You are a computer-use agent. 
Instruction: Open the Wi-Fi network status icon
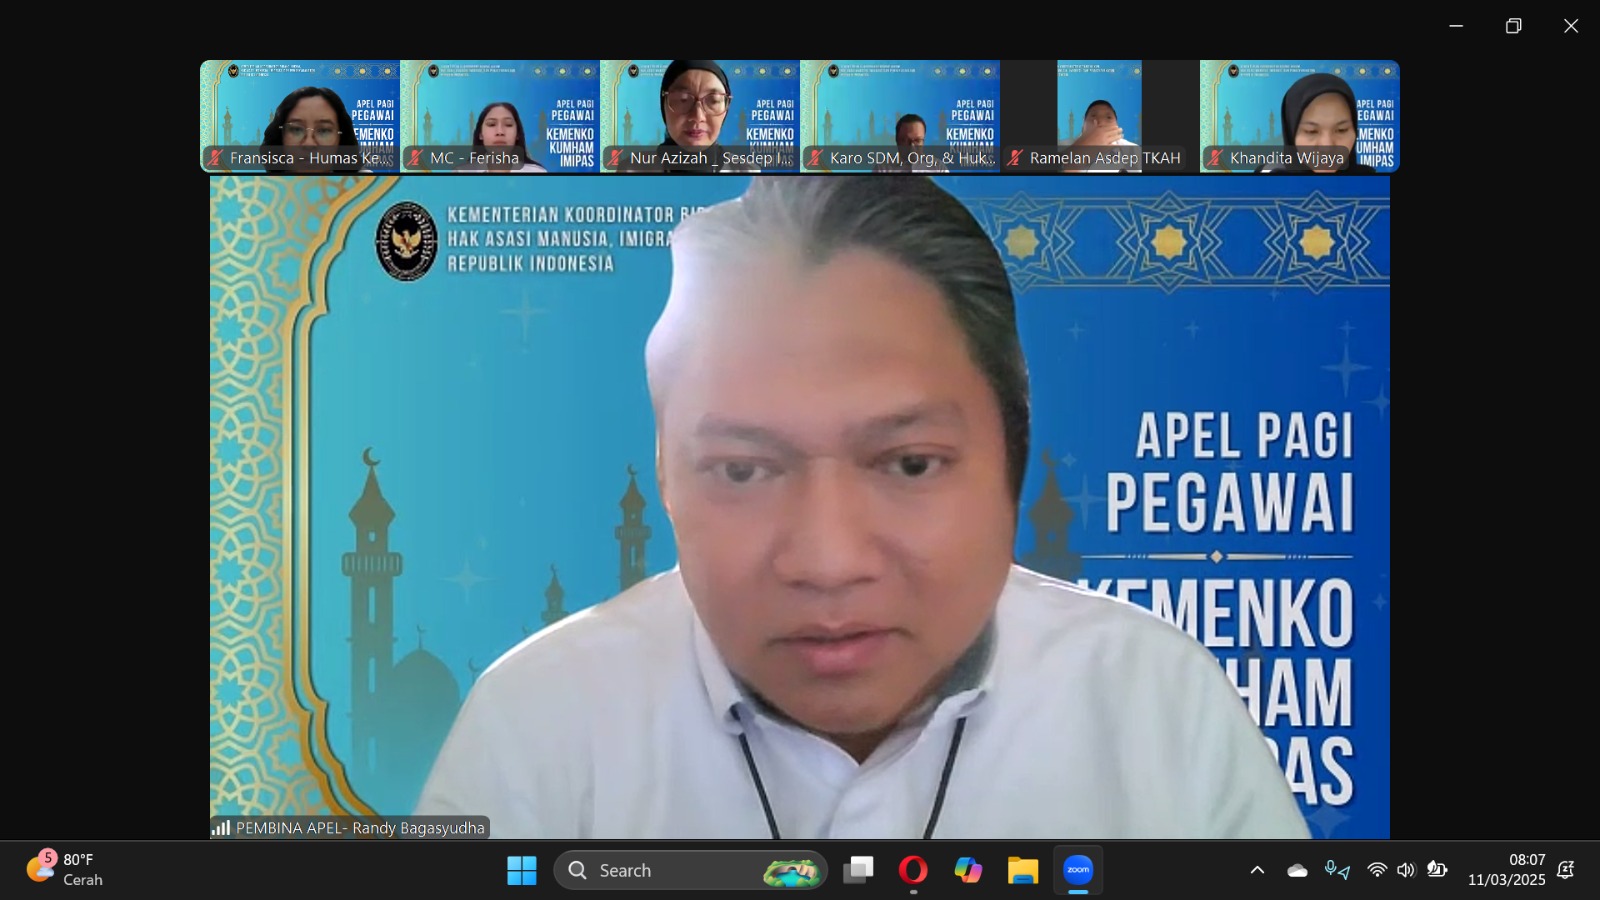tap(1377, 870)
